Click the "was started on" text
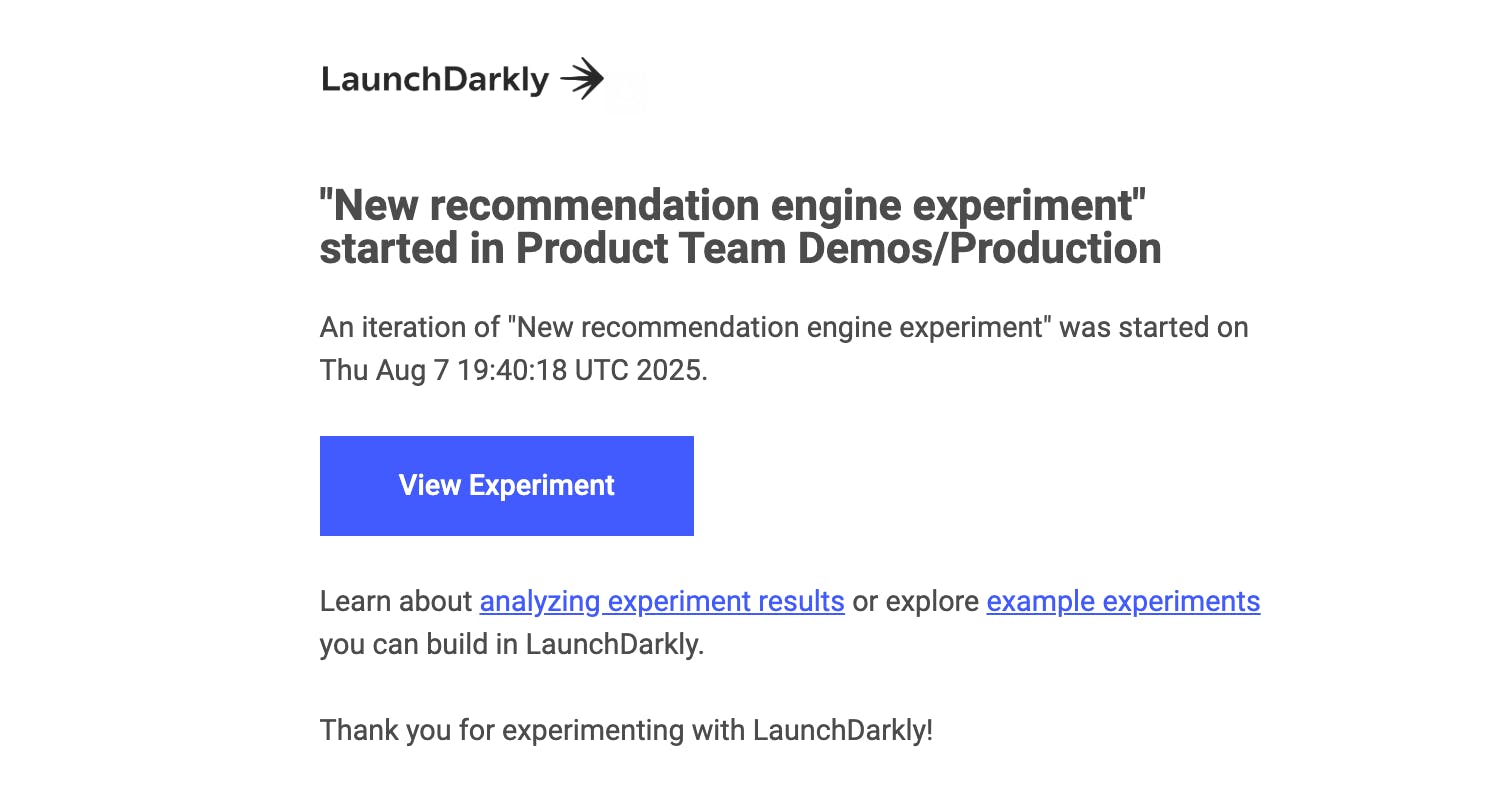Screen dimensions: 1508x792 [x=1154, y=328]
